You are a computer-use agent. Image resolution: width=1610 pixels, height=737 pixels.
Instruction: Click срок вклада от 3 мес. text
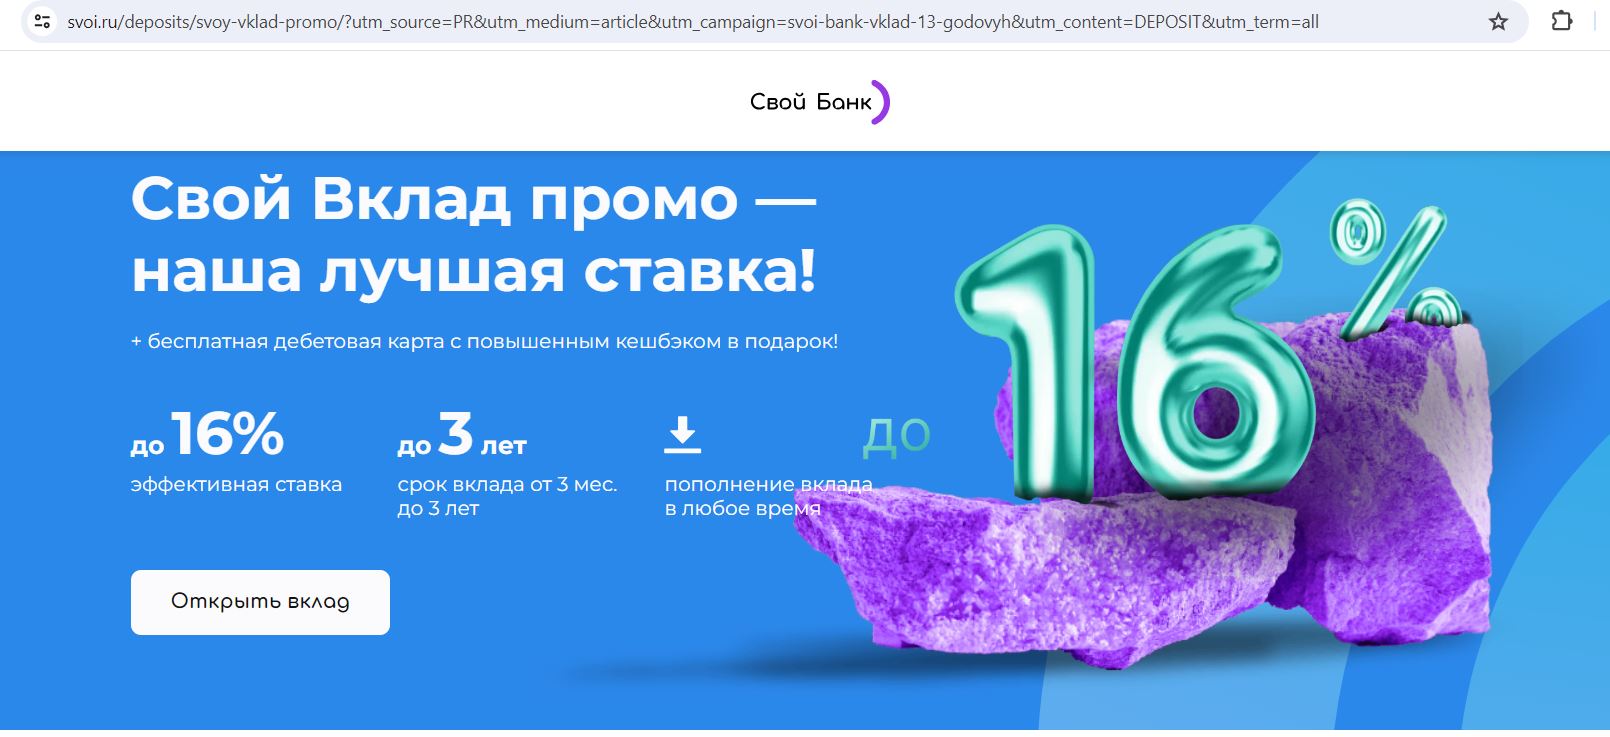point(507,484)
